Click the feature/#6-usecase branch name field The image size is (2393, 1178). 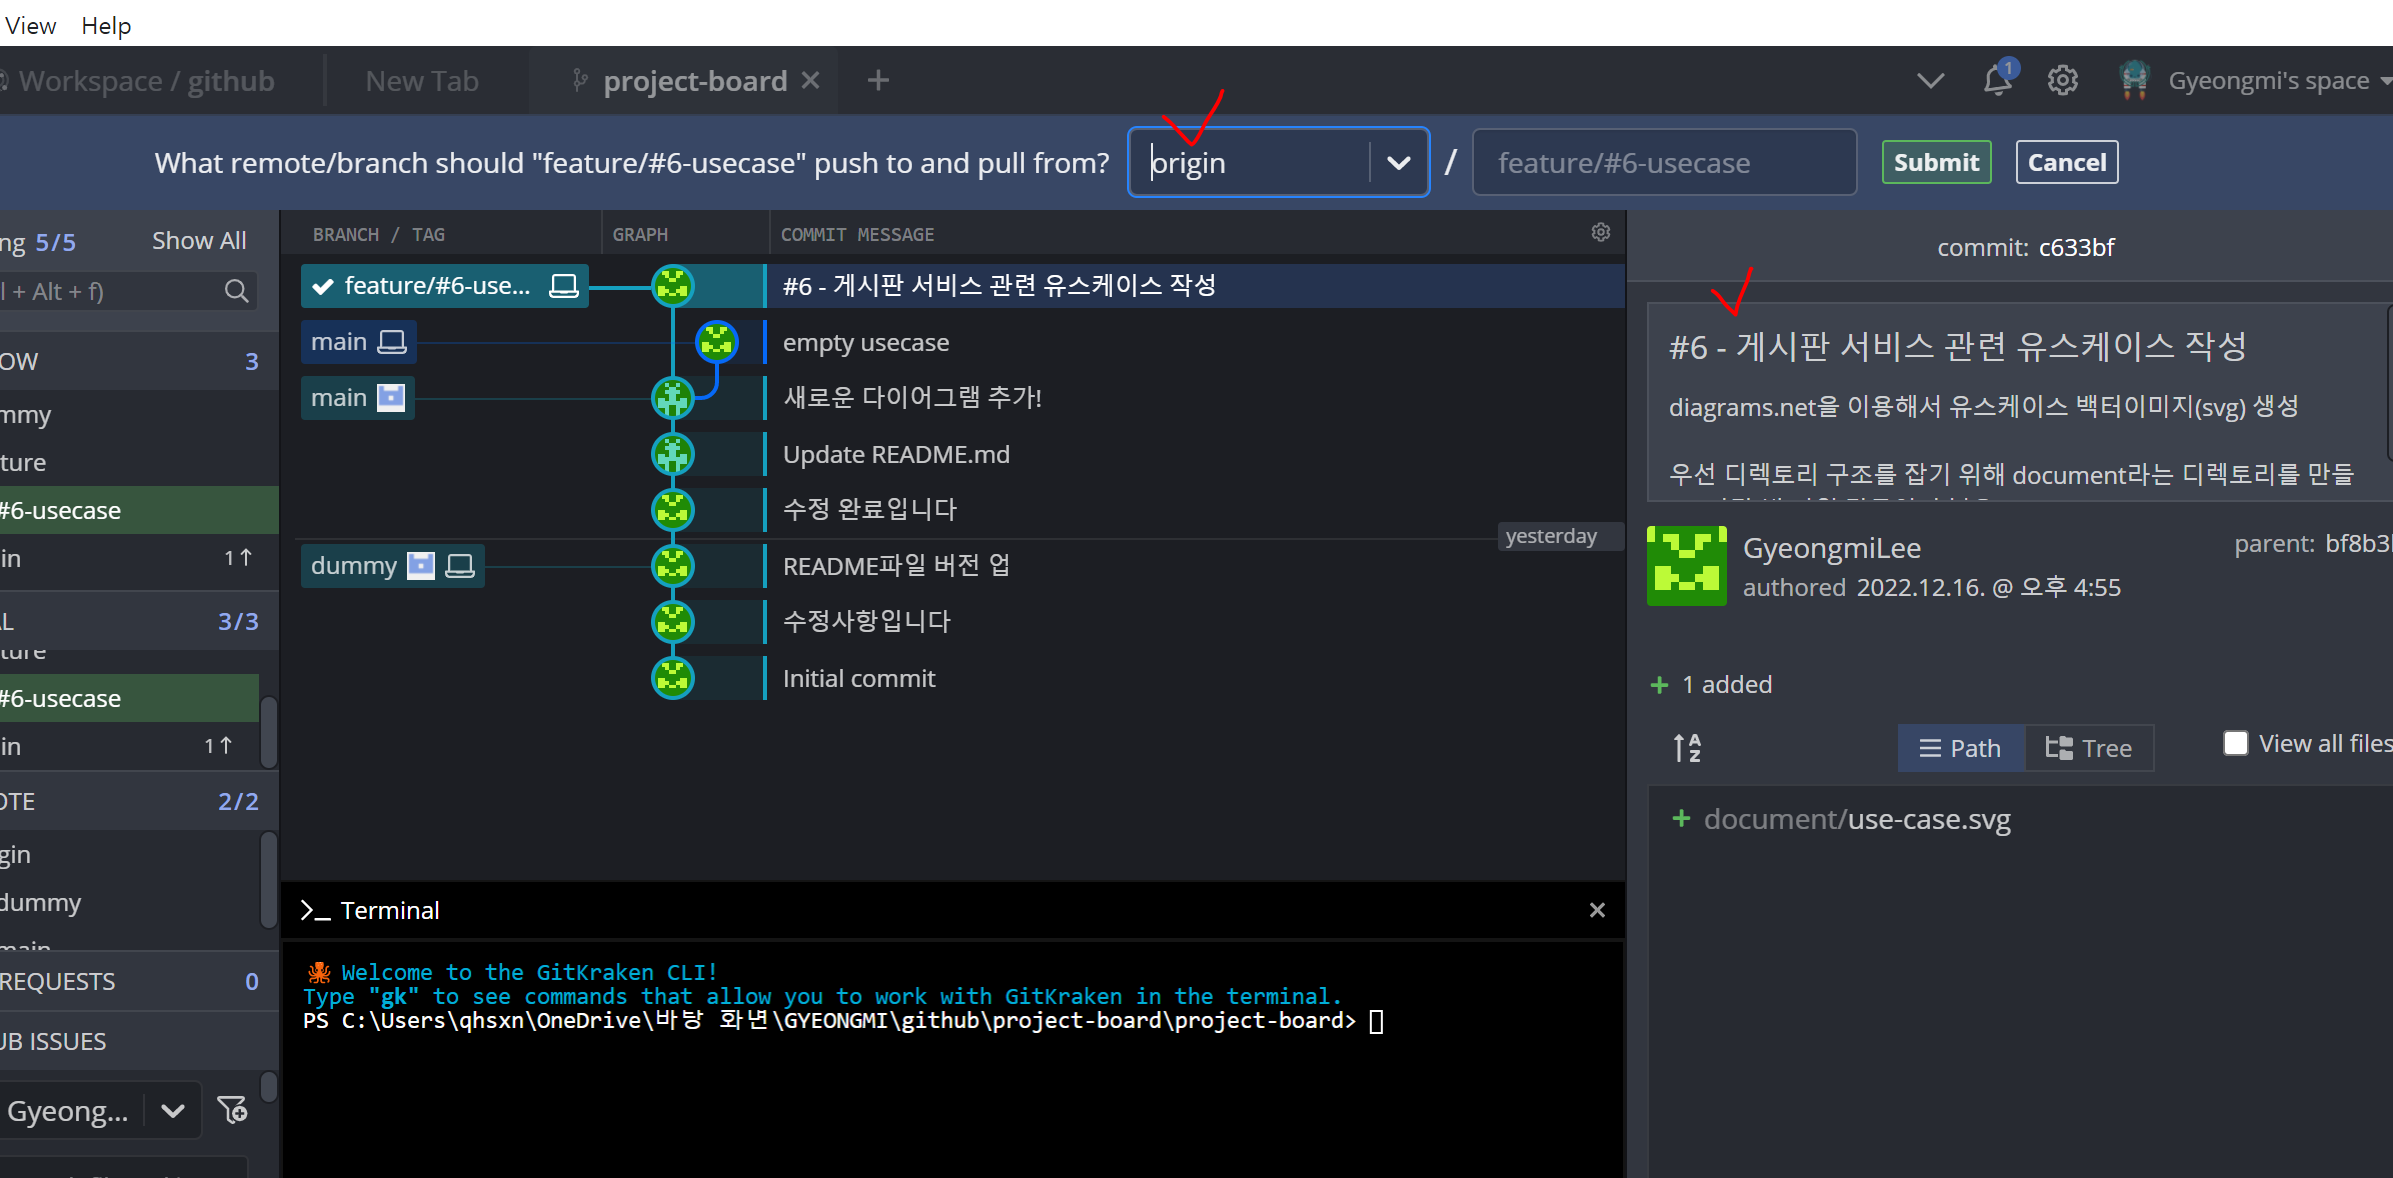pos(1663,163)
